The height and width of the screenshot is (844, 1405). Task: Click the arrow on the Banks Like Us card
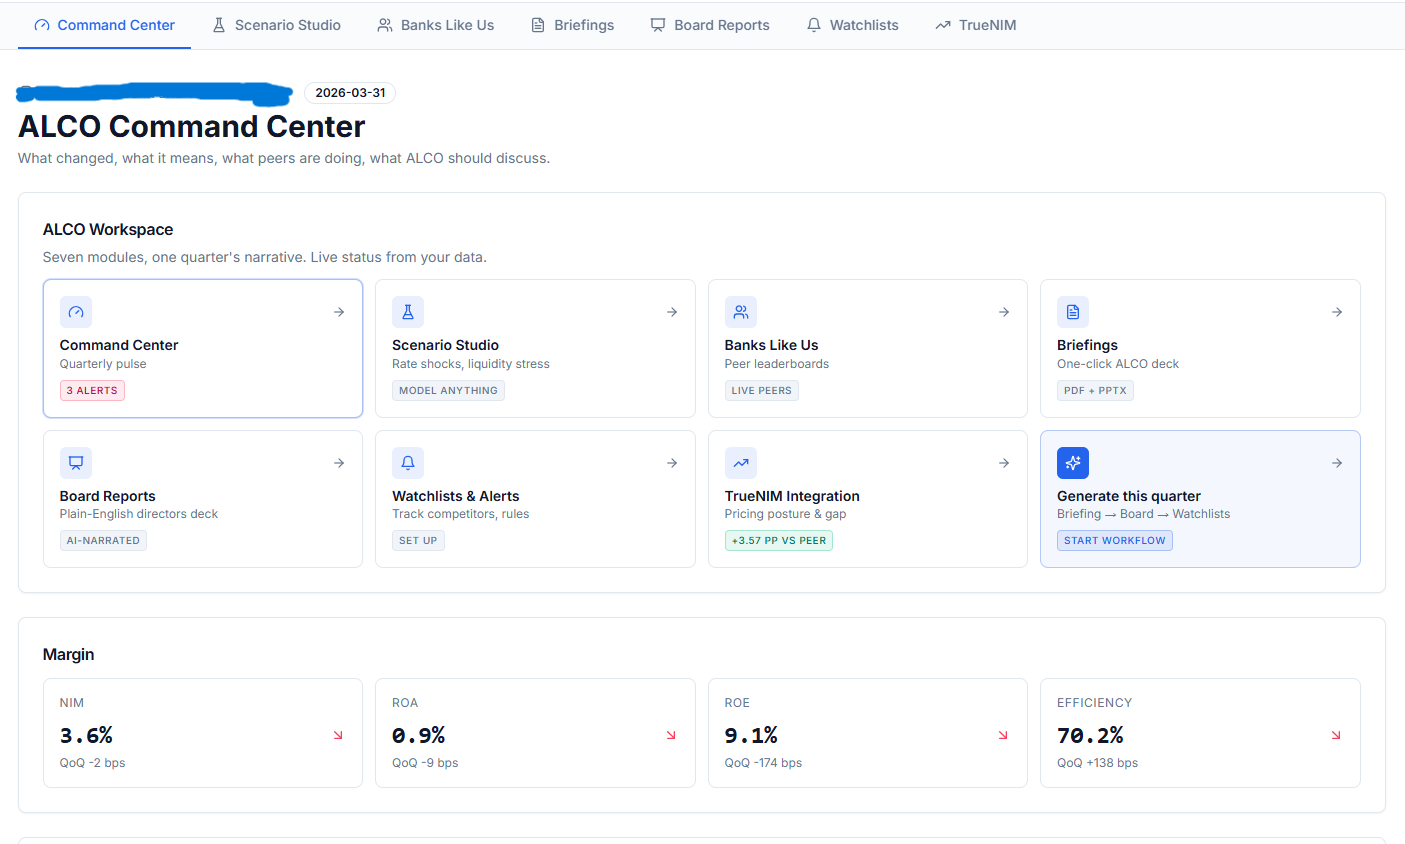point(1004,312)
